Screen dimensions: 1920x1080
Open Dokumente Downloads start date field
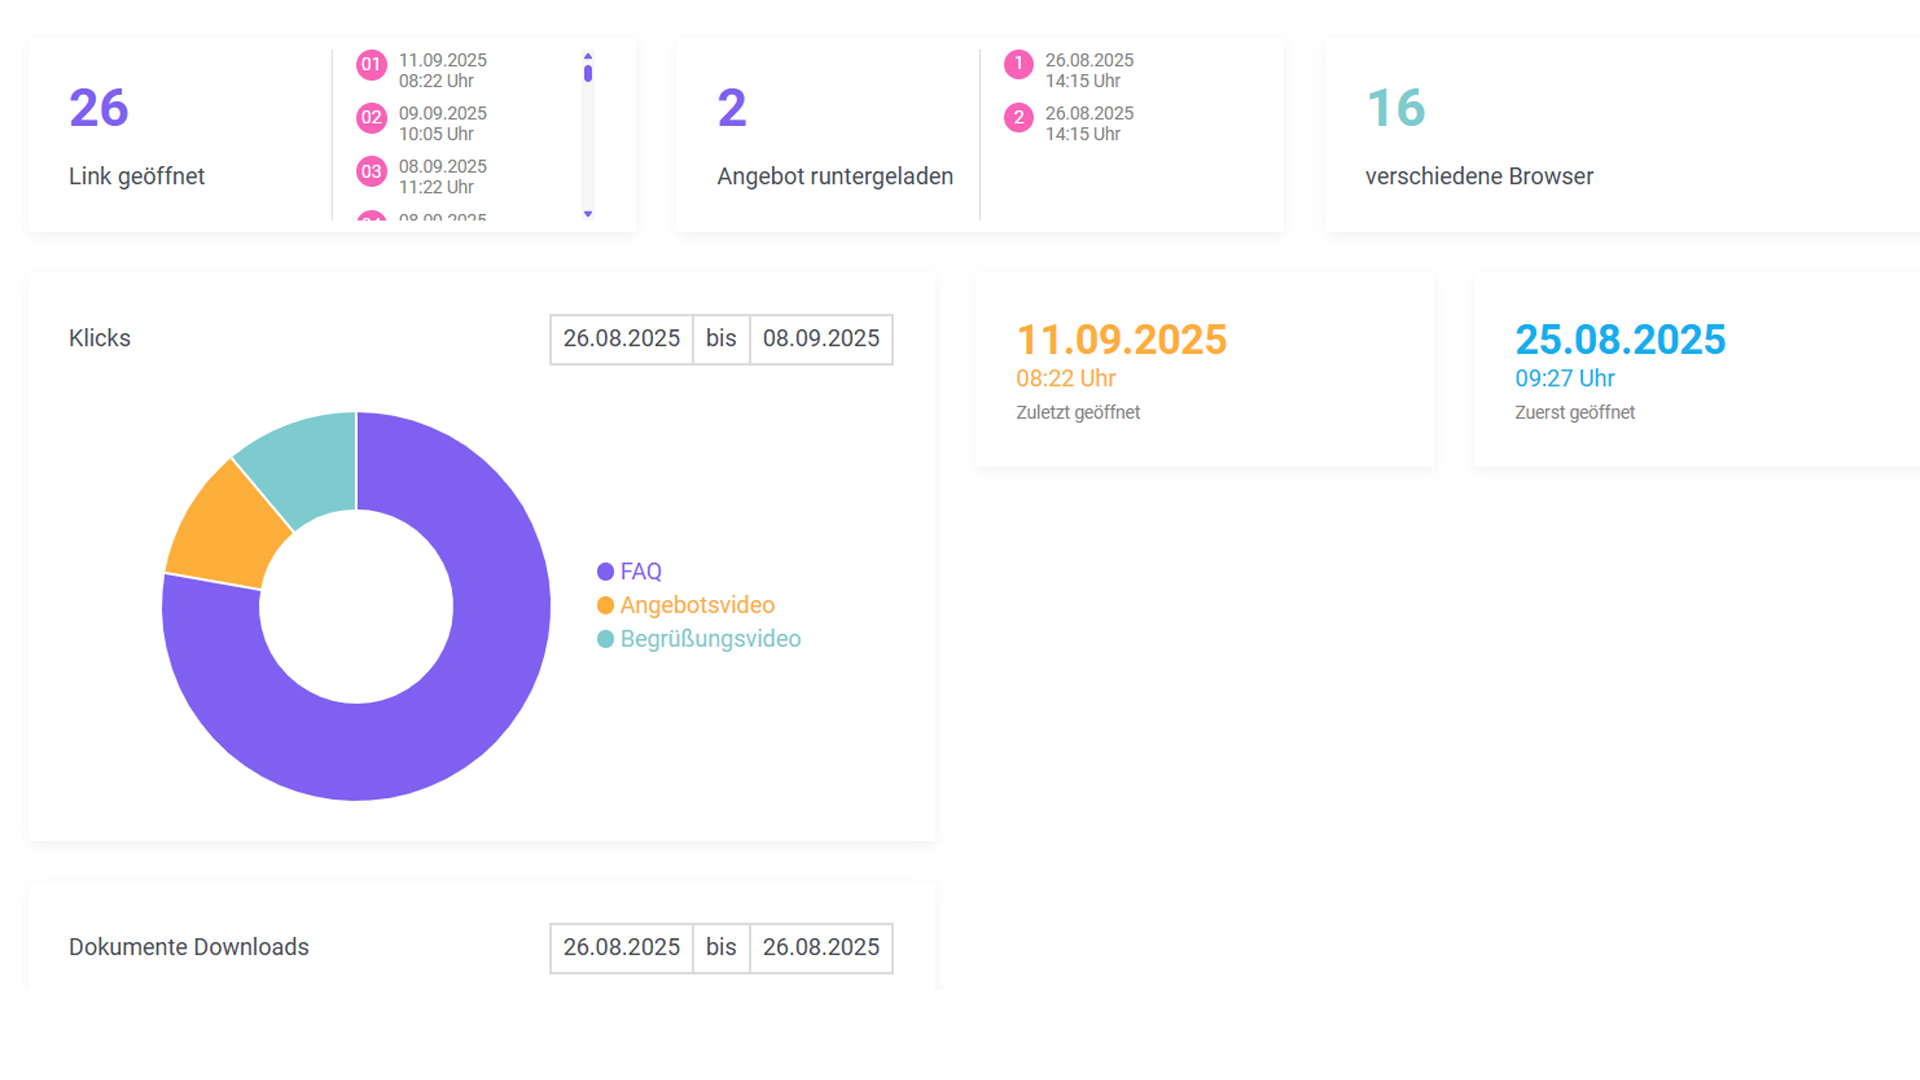point(621,947)
